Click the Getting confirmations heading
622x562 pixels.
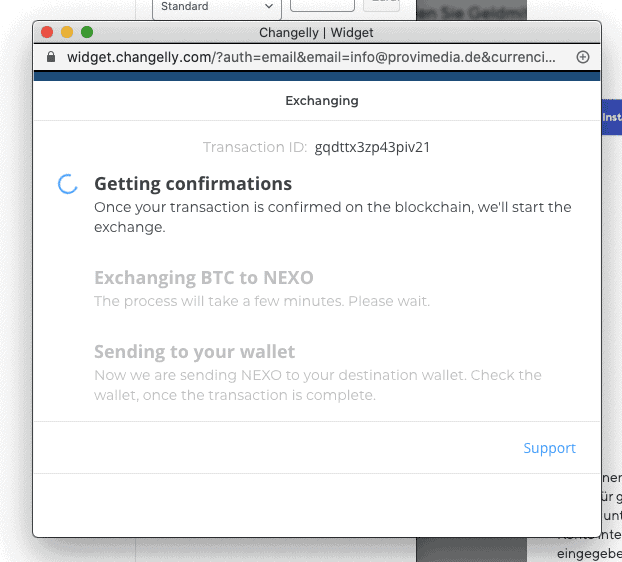193,184
